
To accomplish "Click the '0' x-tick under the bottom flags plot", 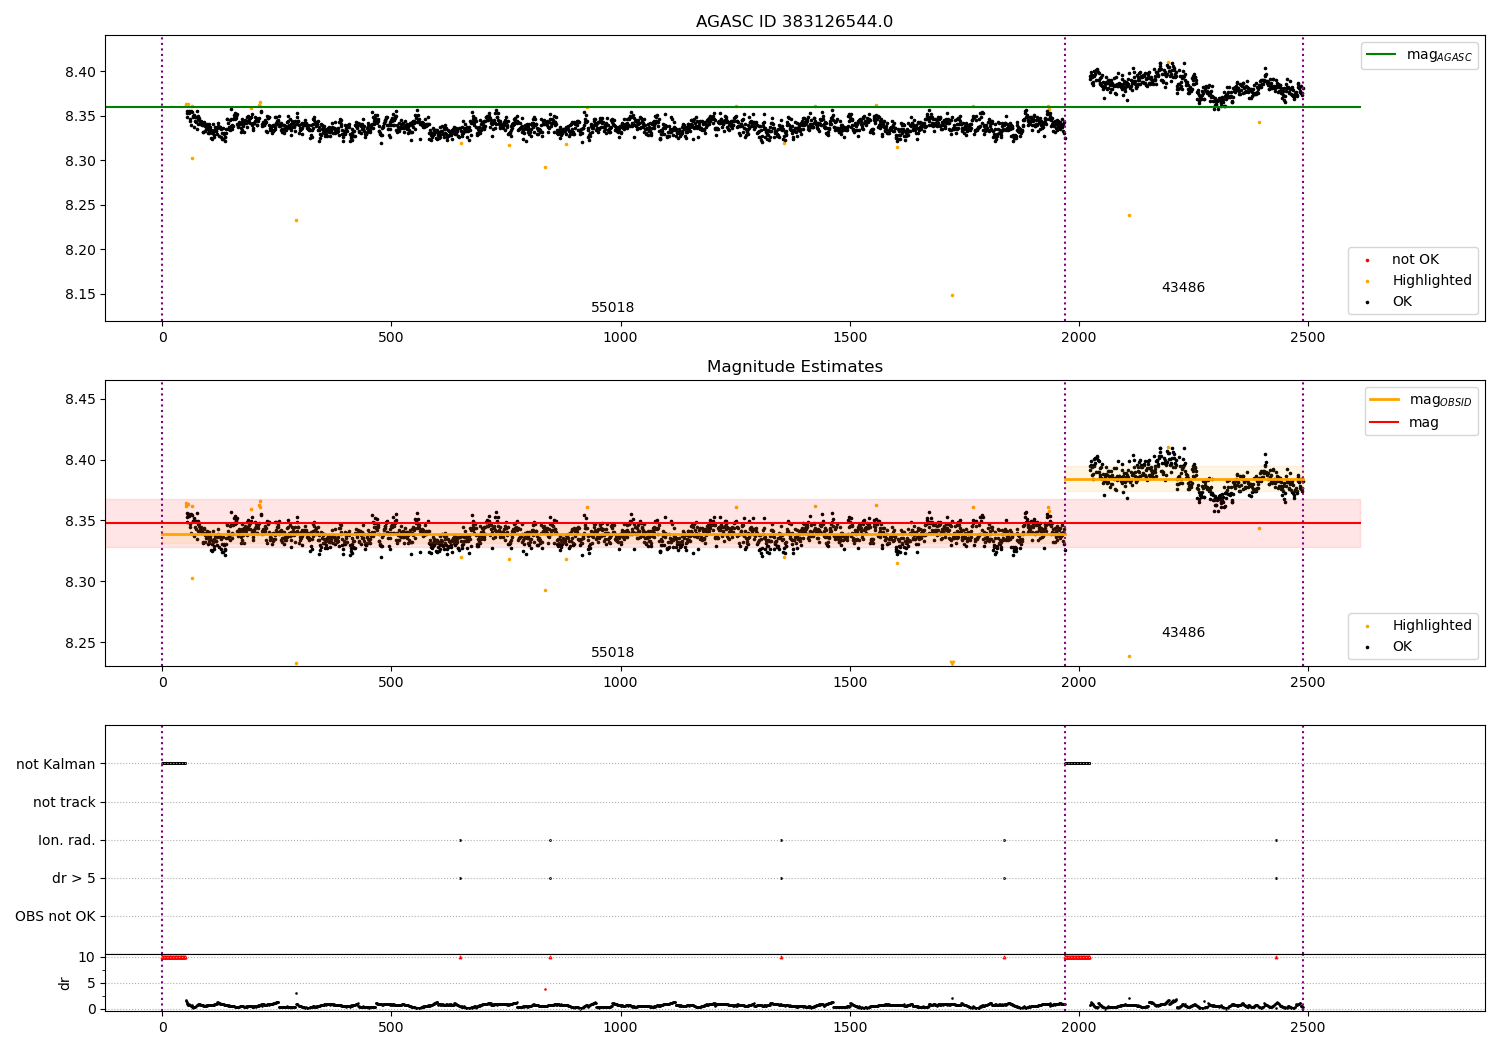I will tap(162, 1027).
